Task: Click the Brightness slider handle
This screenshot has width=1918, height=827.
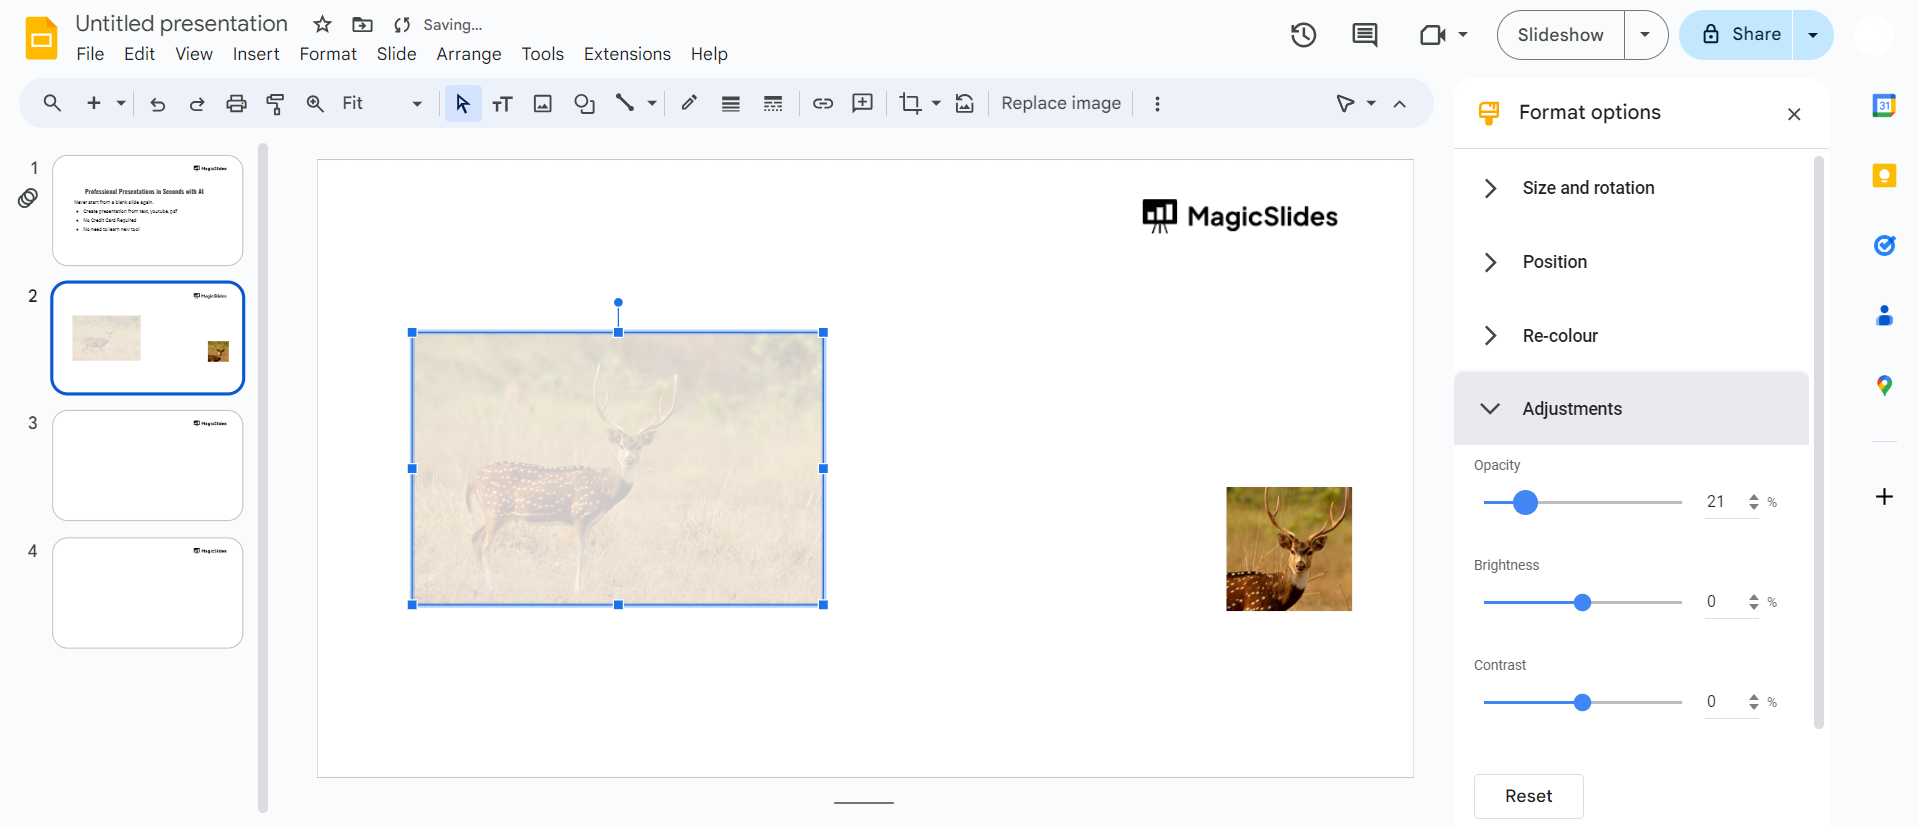Action: tap(1582, 602)
